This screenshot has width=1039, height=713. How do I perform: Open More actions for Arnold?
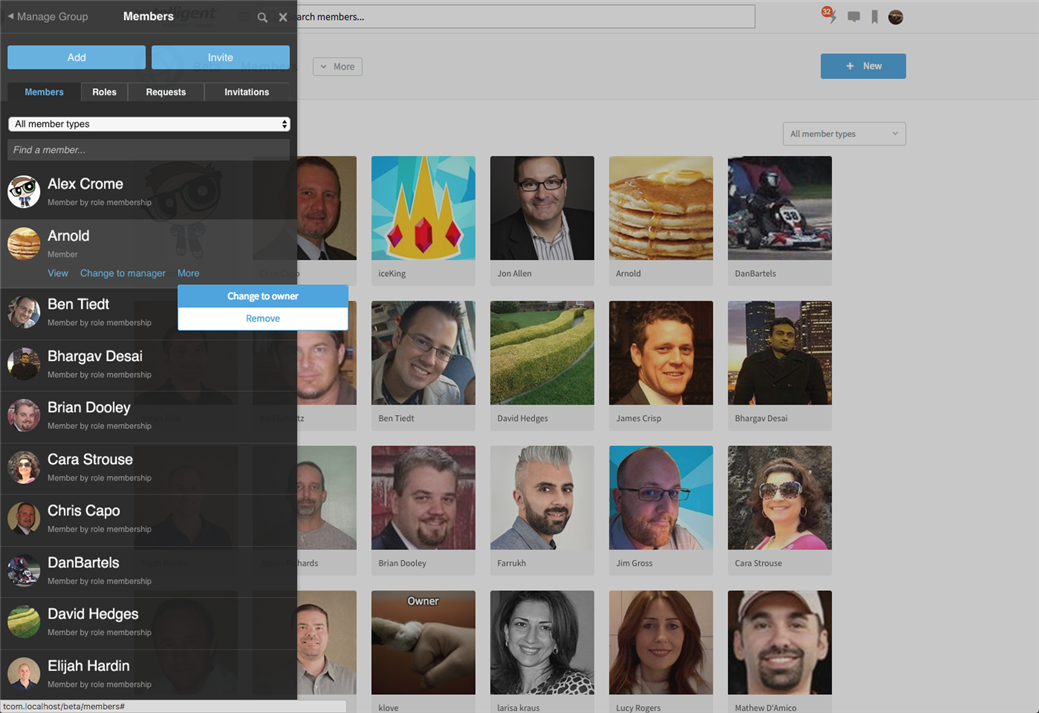click(x=188, y=273)
